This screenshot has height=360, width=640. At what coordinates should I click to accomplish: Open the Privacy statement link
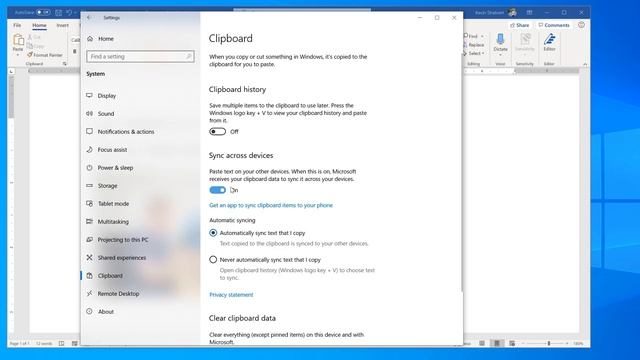point(231,295)
